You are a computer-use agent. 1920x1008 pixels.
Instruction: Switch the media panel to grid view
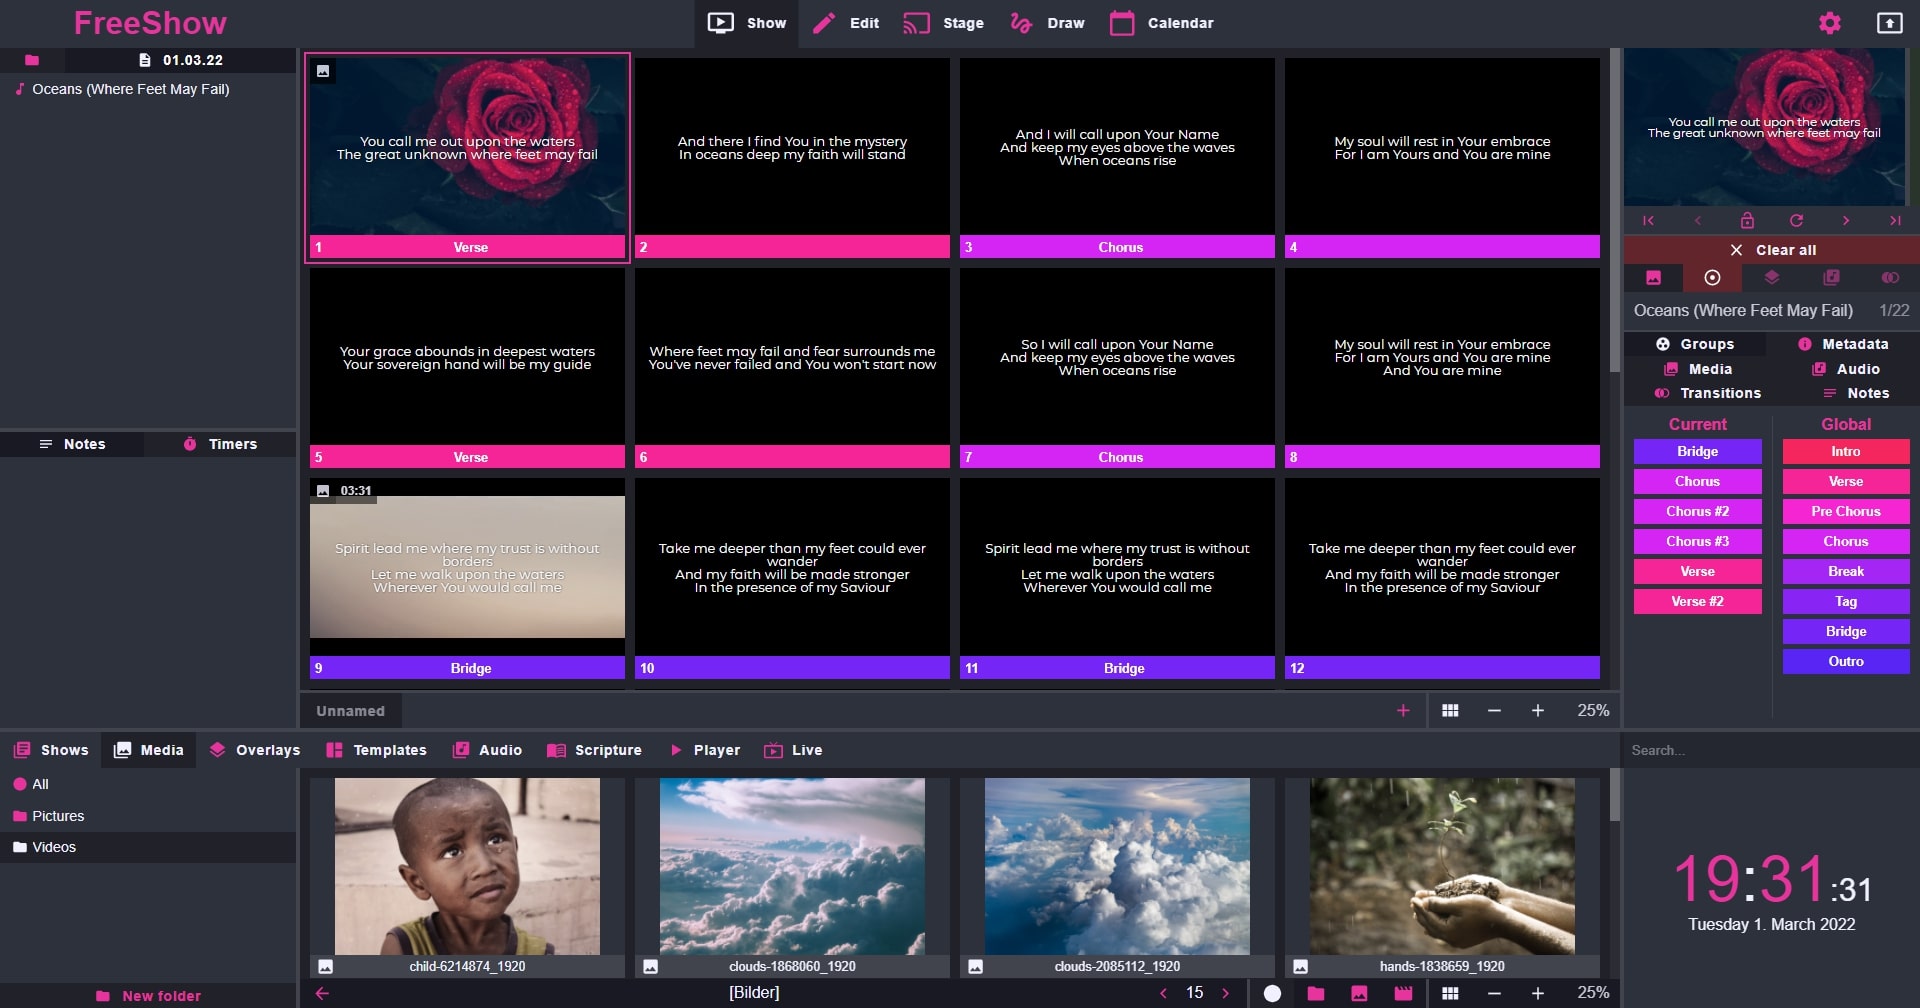click(1449, 992)
